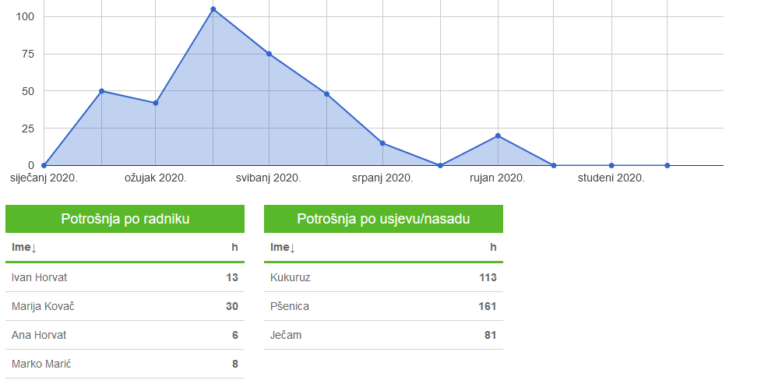Click the Marko Marić row name
This screenshot has width=768, height=384.
(41, 364)
